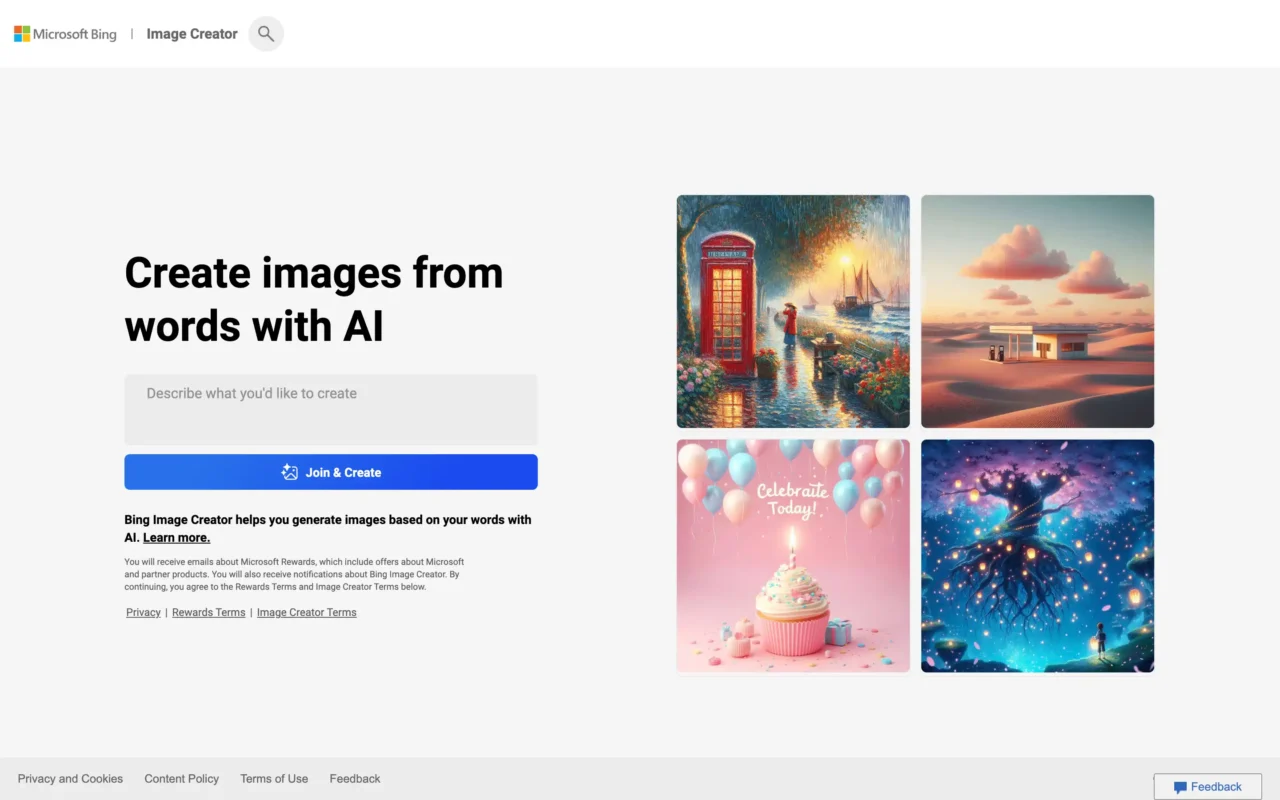This screenshot has height=800, width=1280.
Task: Open Content Policy in the footer
Action: point(181,779)
